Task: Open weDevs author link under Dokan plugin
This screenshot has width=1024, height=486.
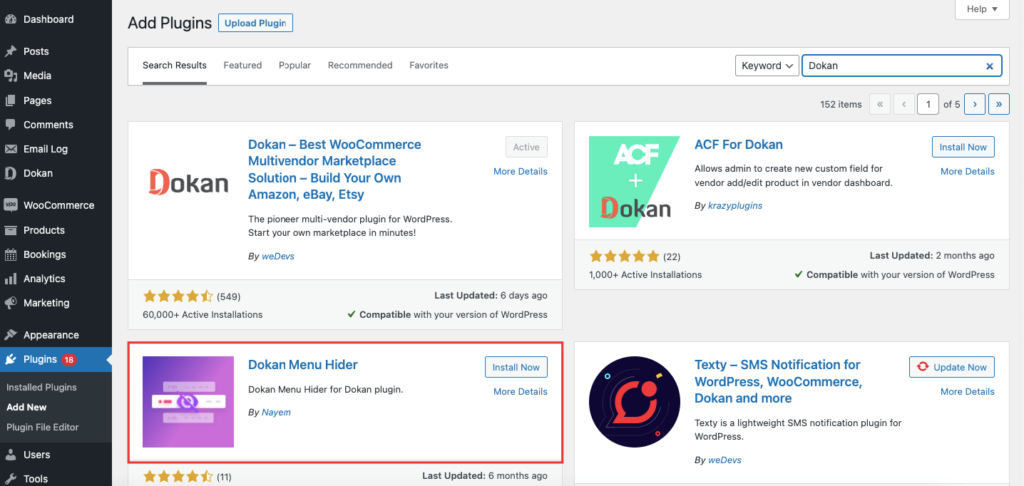Action: [278, 257]
